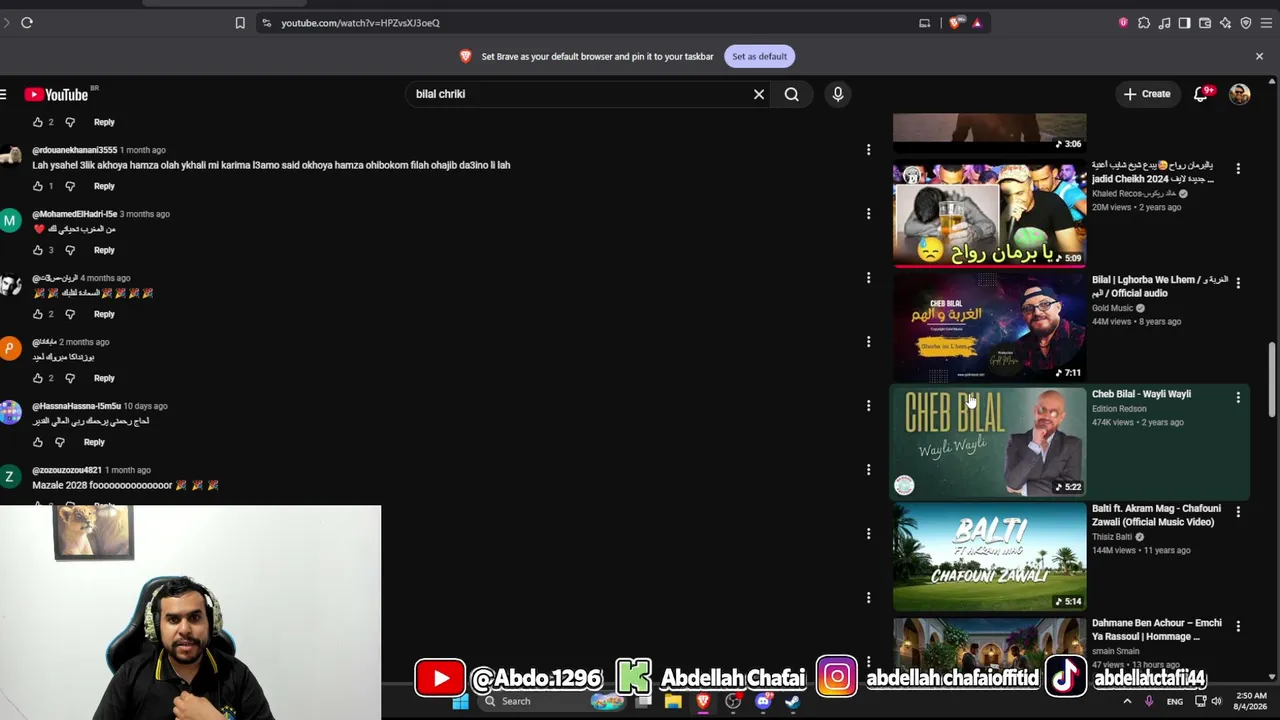The image size is (1280, 720).
Task: Open the Brave Wallet icon
Action: 1205,23
